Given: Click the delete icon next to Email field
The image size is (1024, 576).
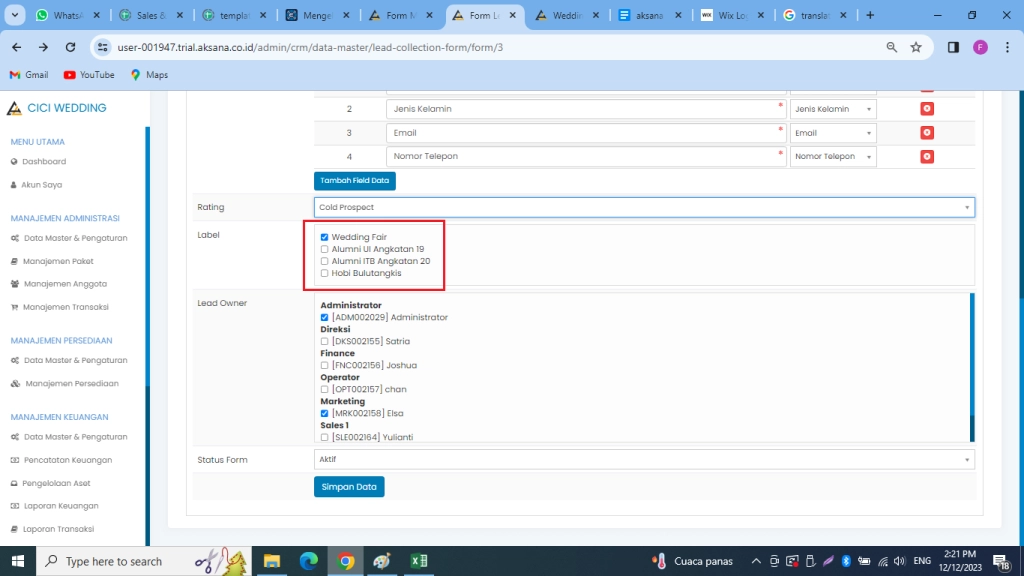Looking at the screenshot, I should tap(926, 132).
